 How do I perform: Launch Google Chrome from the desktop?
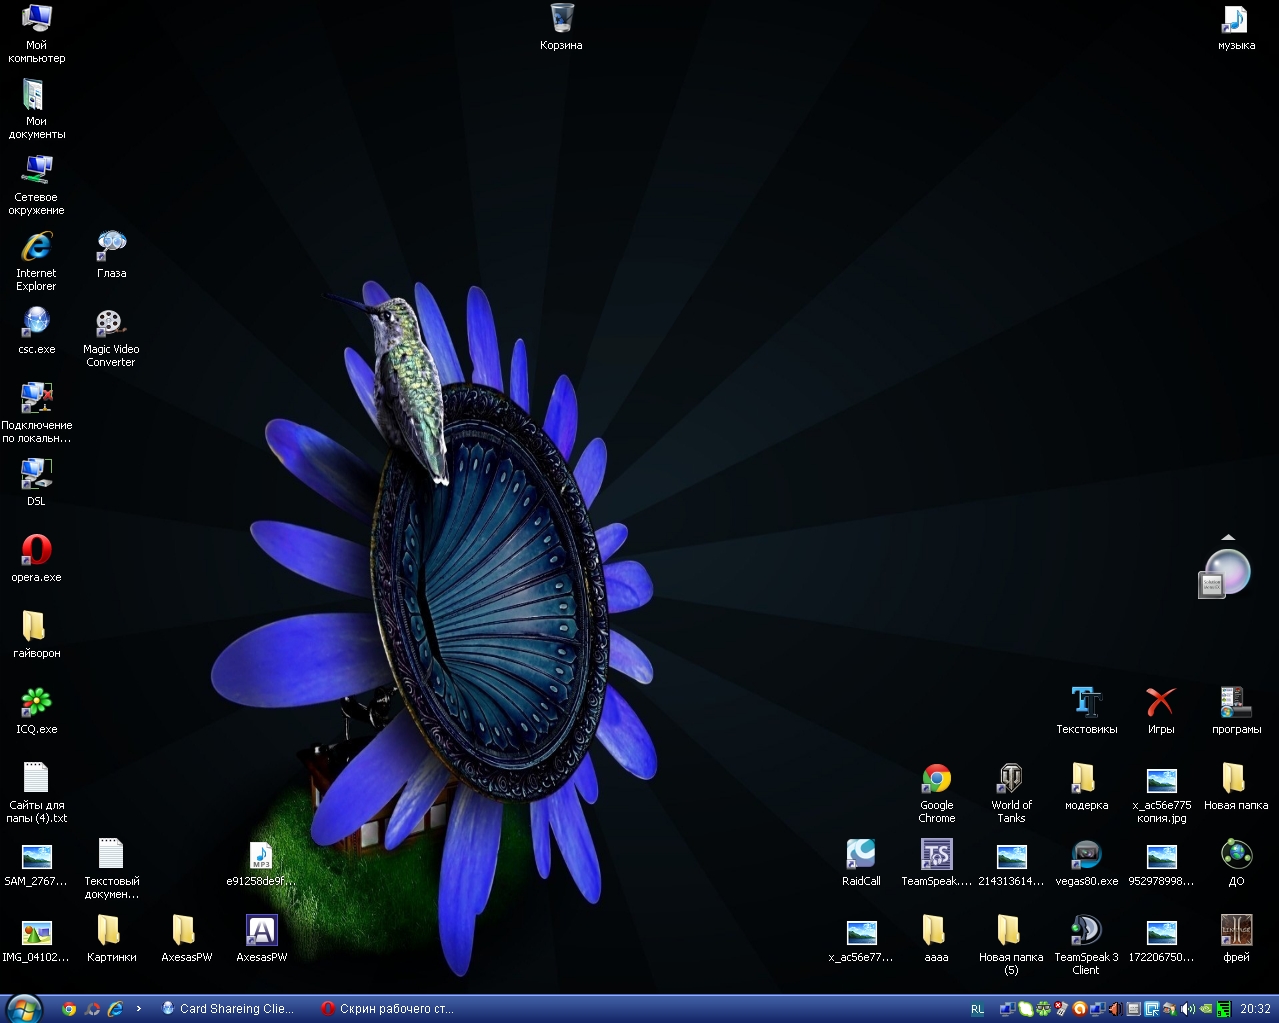point(936,780)
